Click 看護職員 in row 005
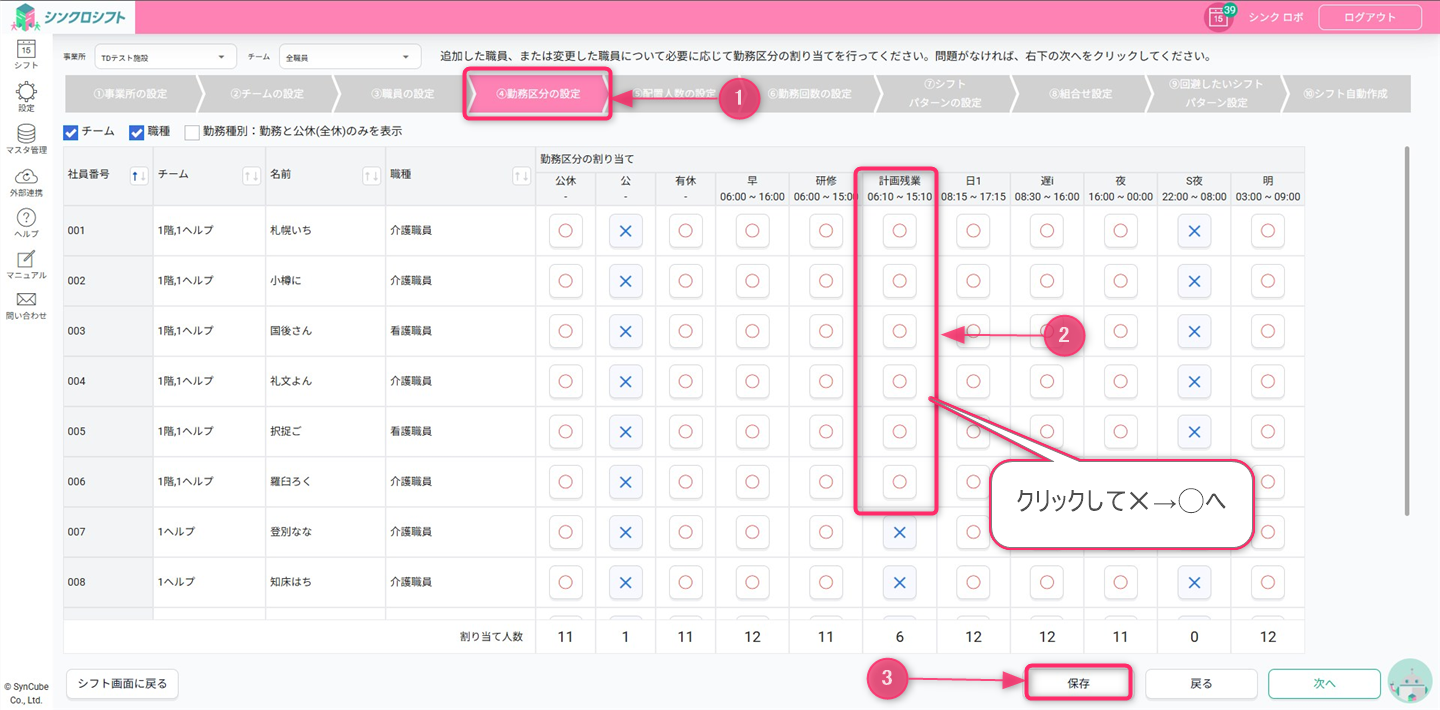 411,431
